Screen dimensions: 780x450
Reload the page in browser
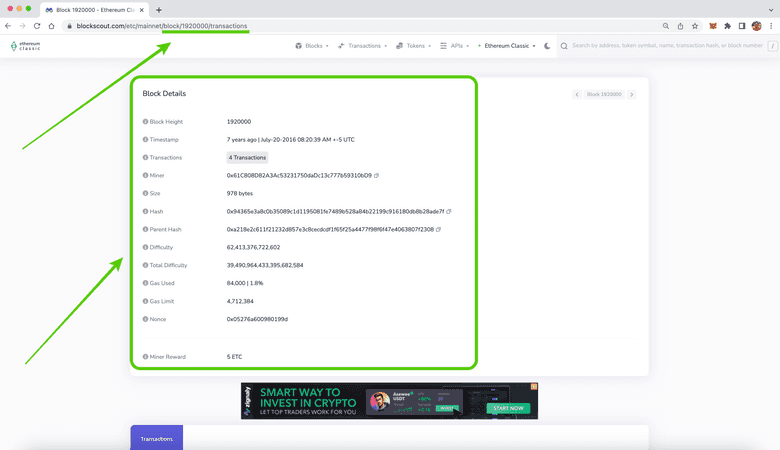[37, 26]
